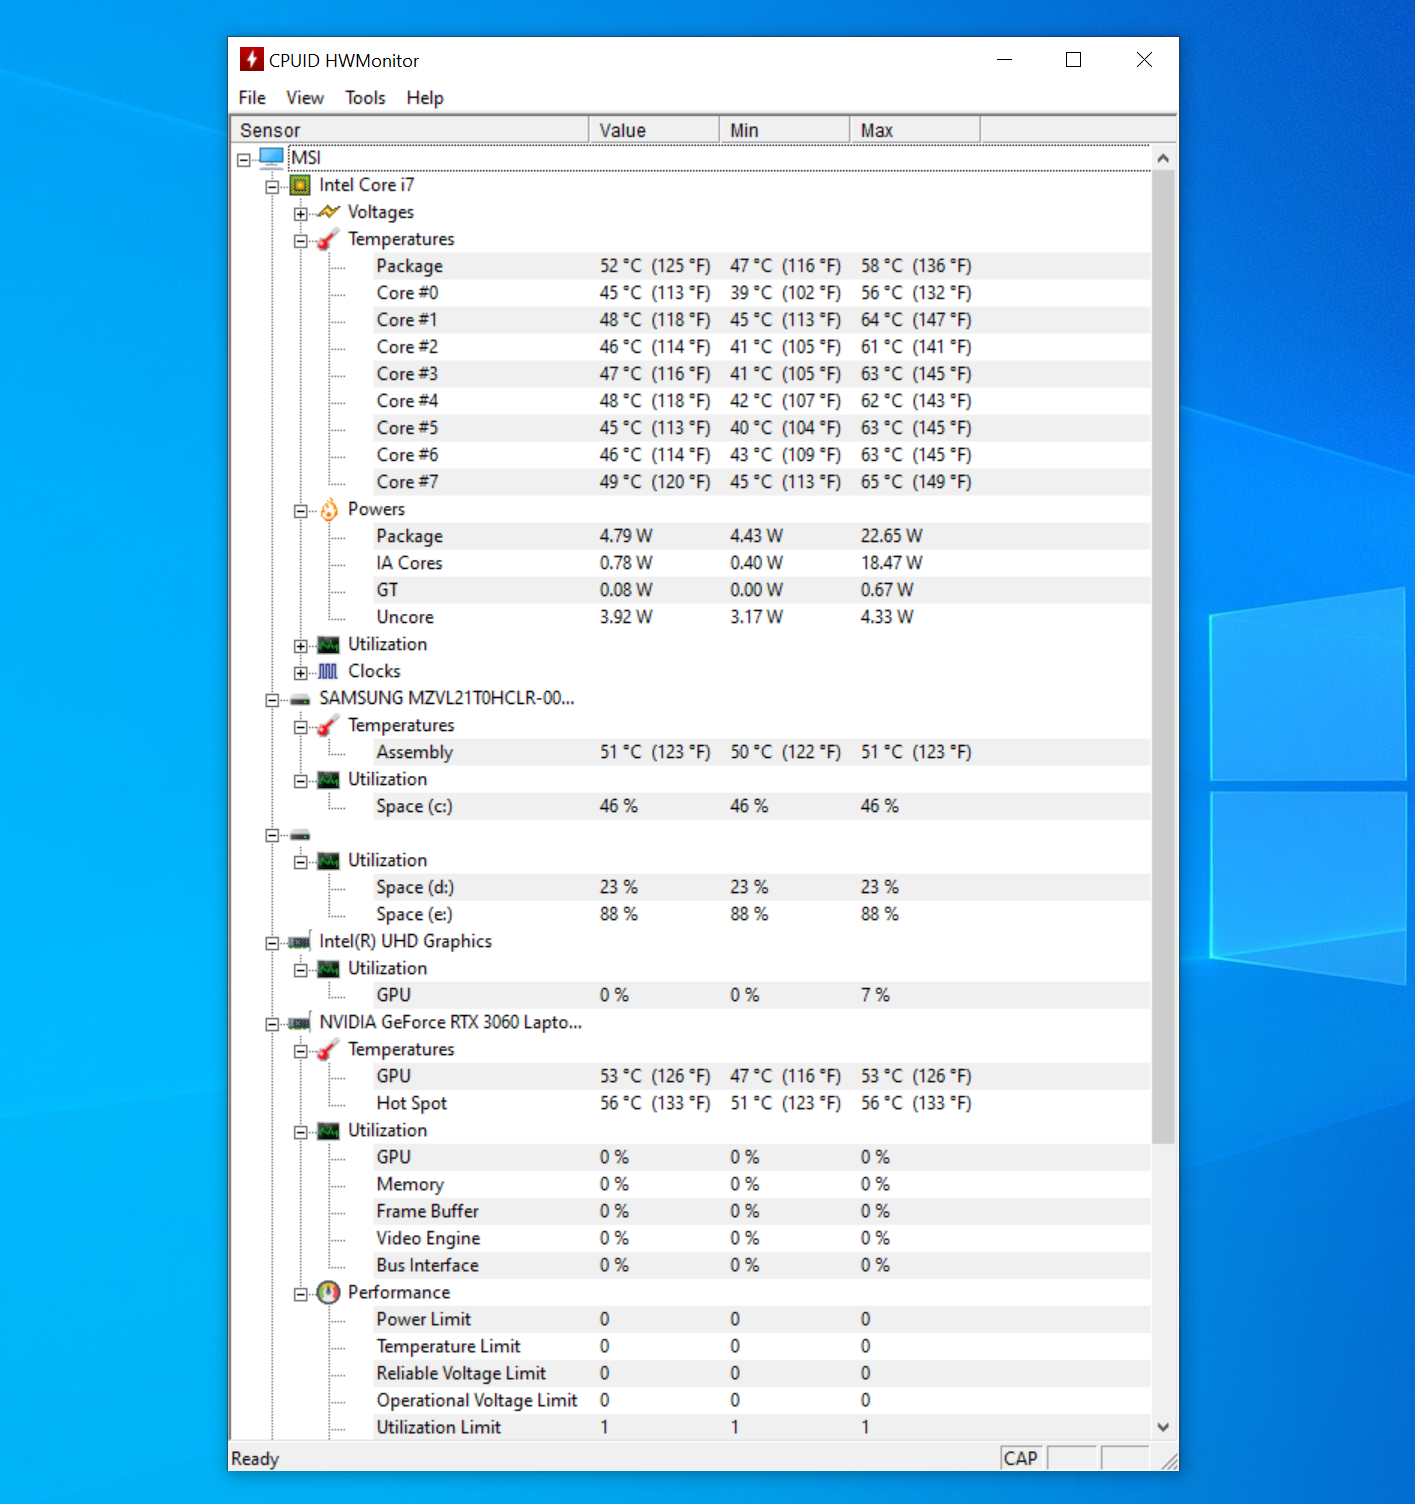
Task: Collapse the Intel(R) UHD Graphics node
Action: point(272,942)
